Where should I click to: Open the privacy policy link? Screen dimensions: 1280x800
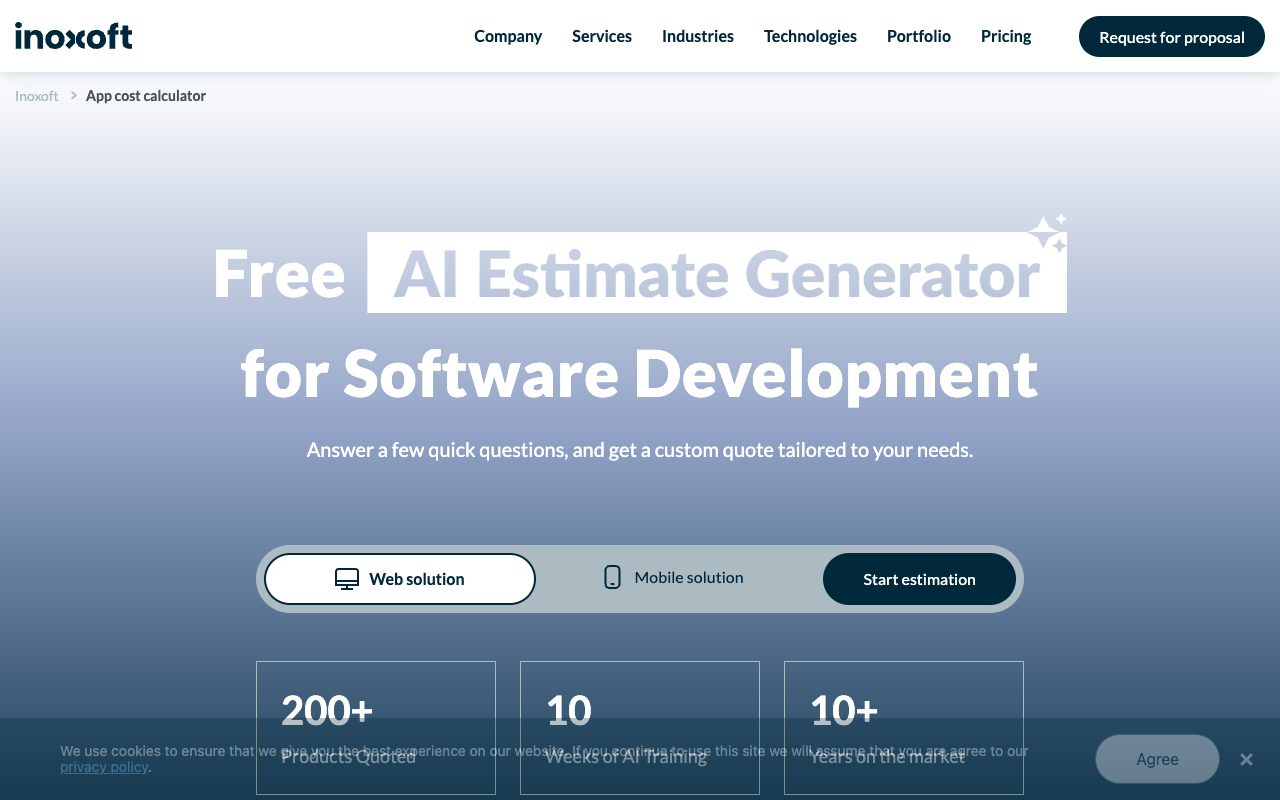coord(104,767)
